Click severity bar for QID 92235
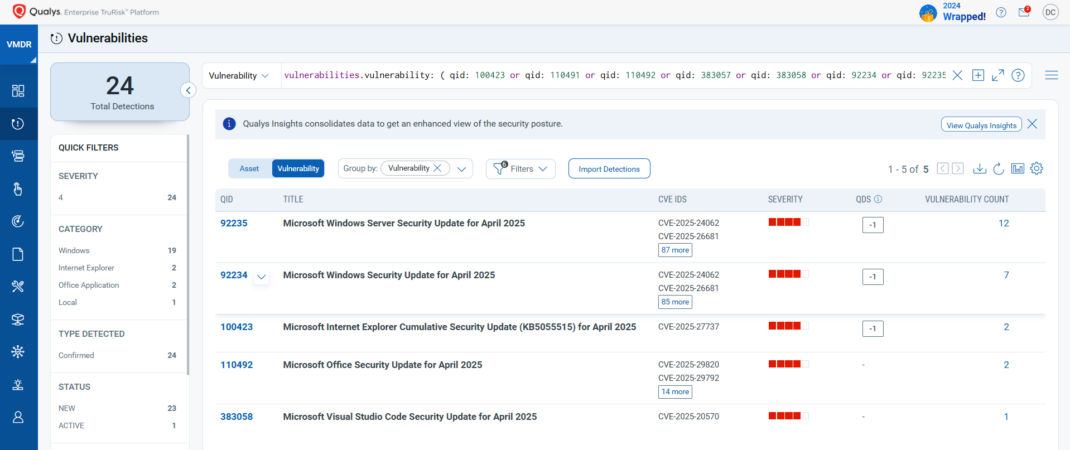 (788, 222)
